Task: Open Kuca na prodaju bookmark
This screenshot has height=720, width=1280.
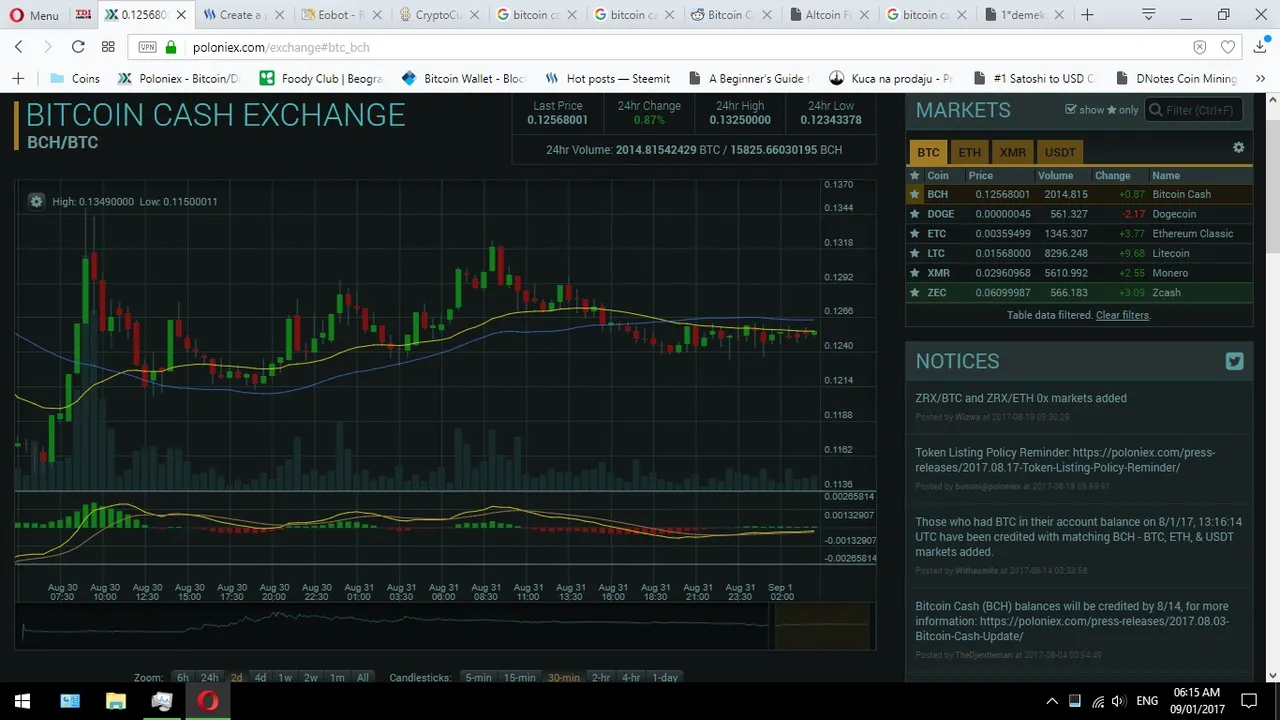Action: tap(892, 78)
